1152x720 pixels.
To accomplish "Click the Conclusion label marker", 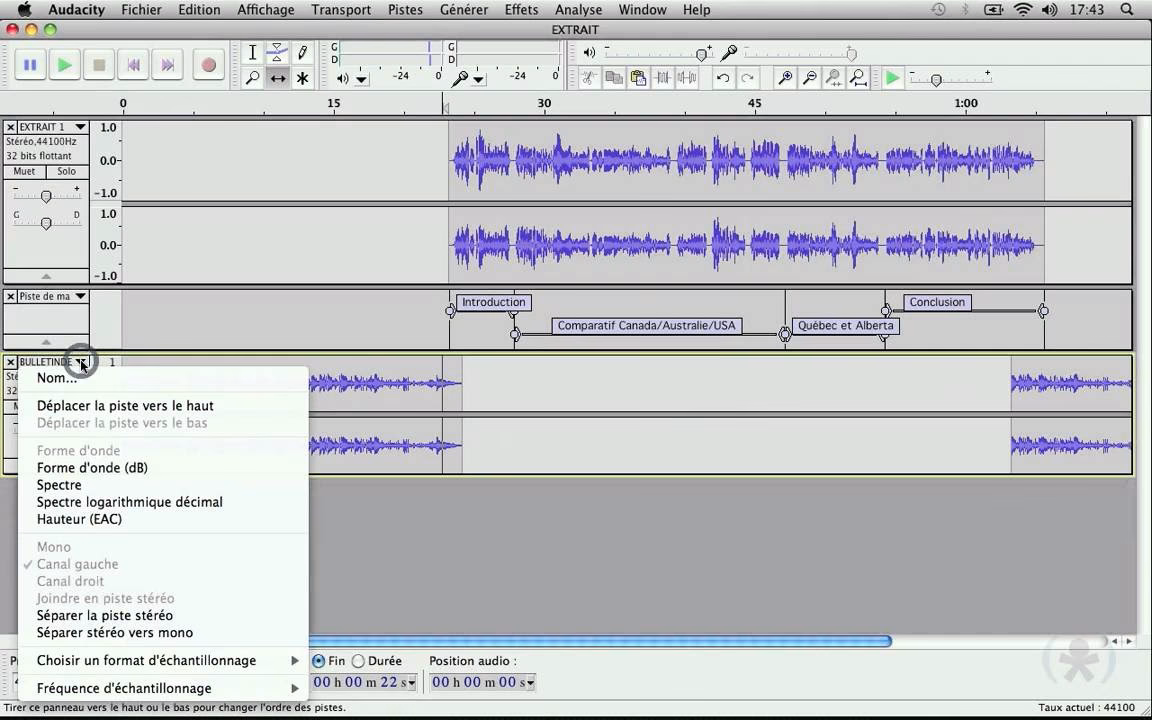I will [936, 302].
